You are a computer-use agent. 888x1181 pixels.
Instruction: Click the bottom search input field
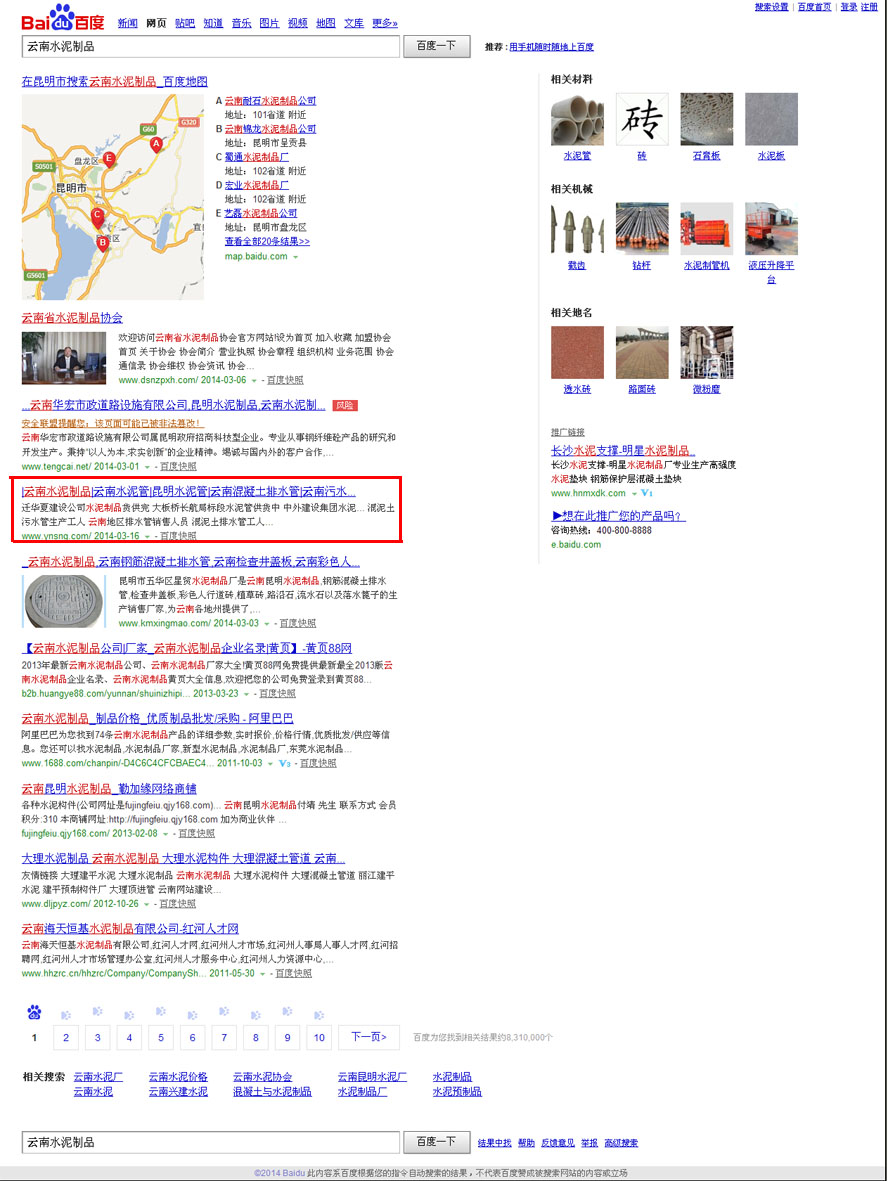click(x=210, y=1142)
